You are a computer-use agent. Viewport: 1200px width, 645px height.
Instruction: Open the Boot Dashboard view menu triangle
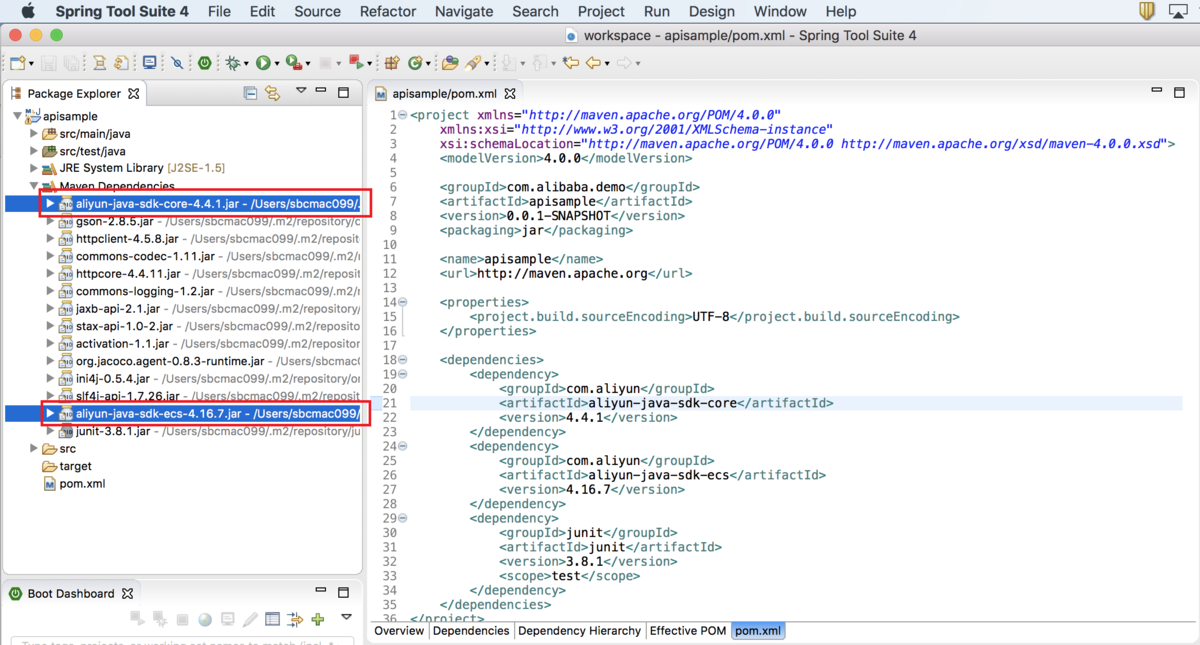pos(346,618)
